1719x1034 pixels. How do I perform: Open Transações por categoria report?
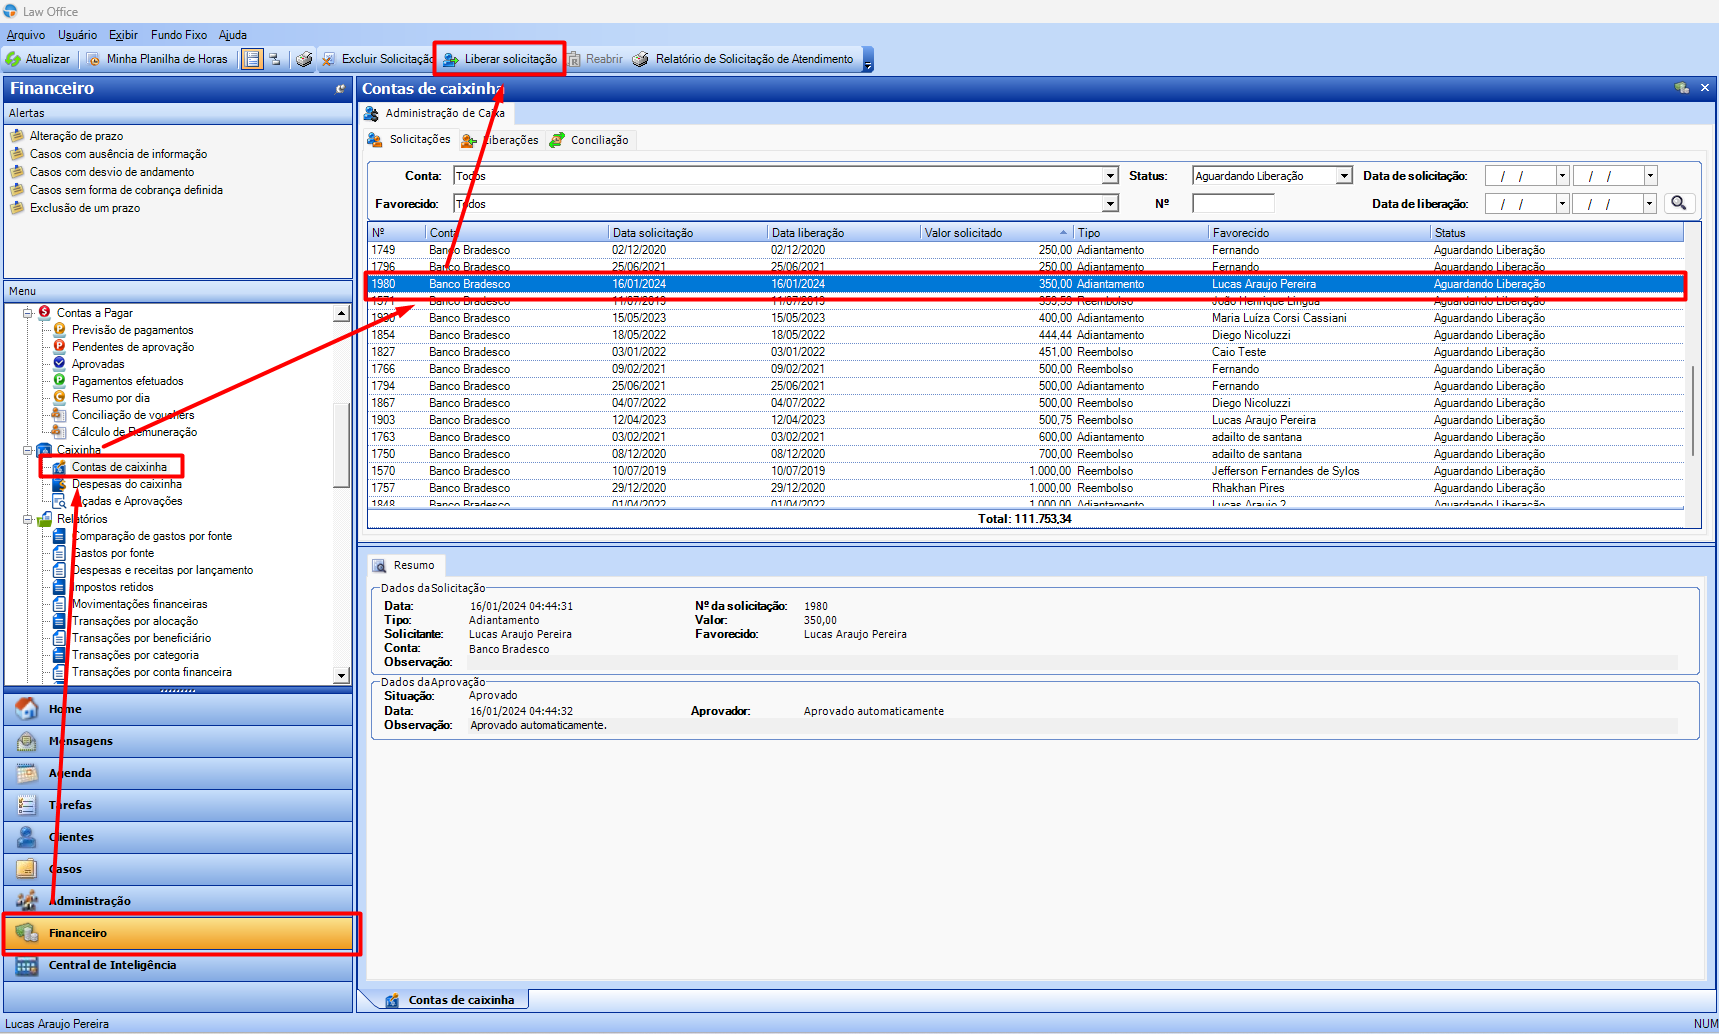(135, 655)
